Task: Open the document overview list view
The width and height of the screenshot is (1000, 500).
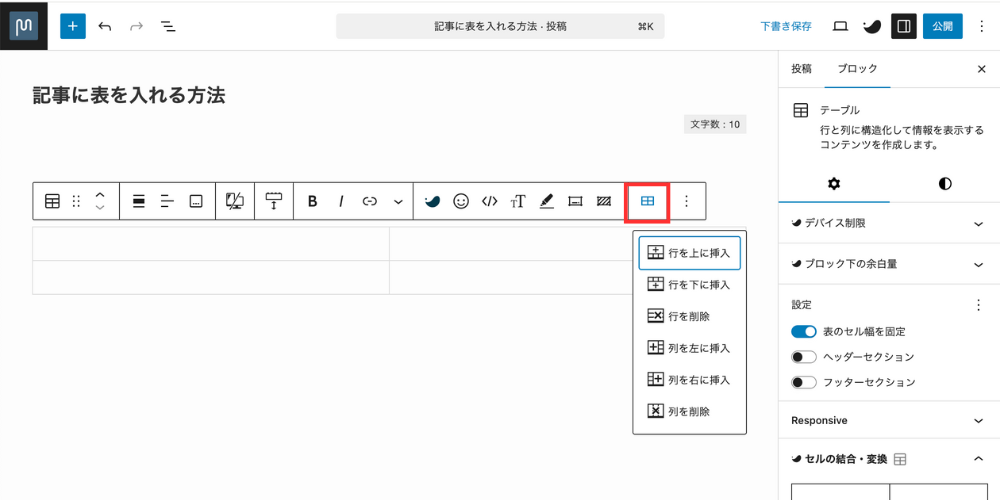Action: pos(168,26)
